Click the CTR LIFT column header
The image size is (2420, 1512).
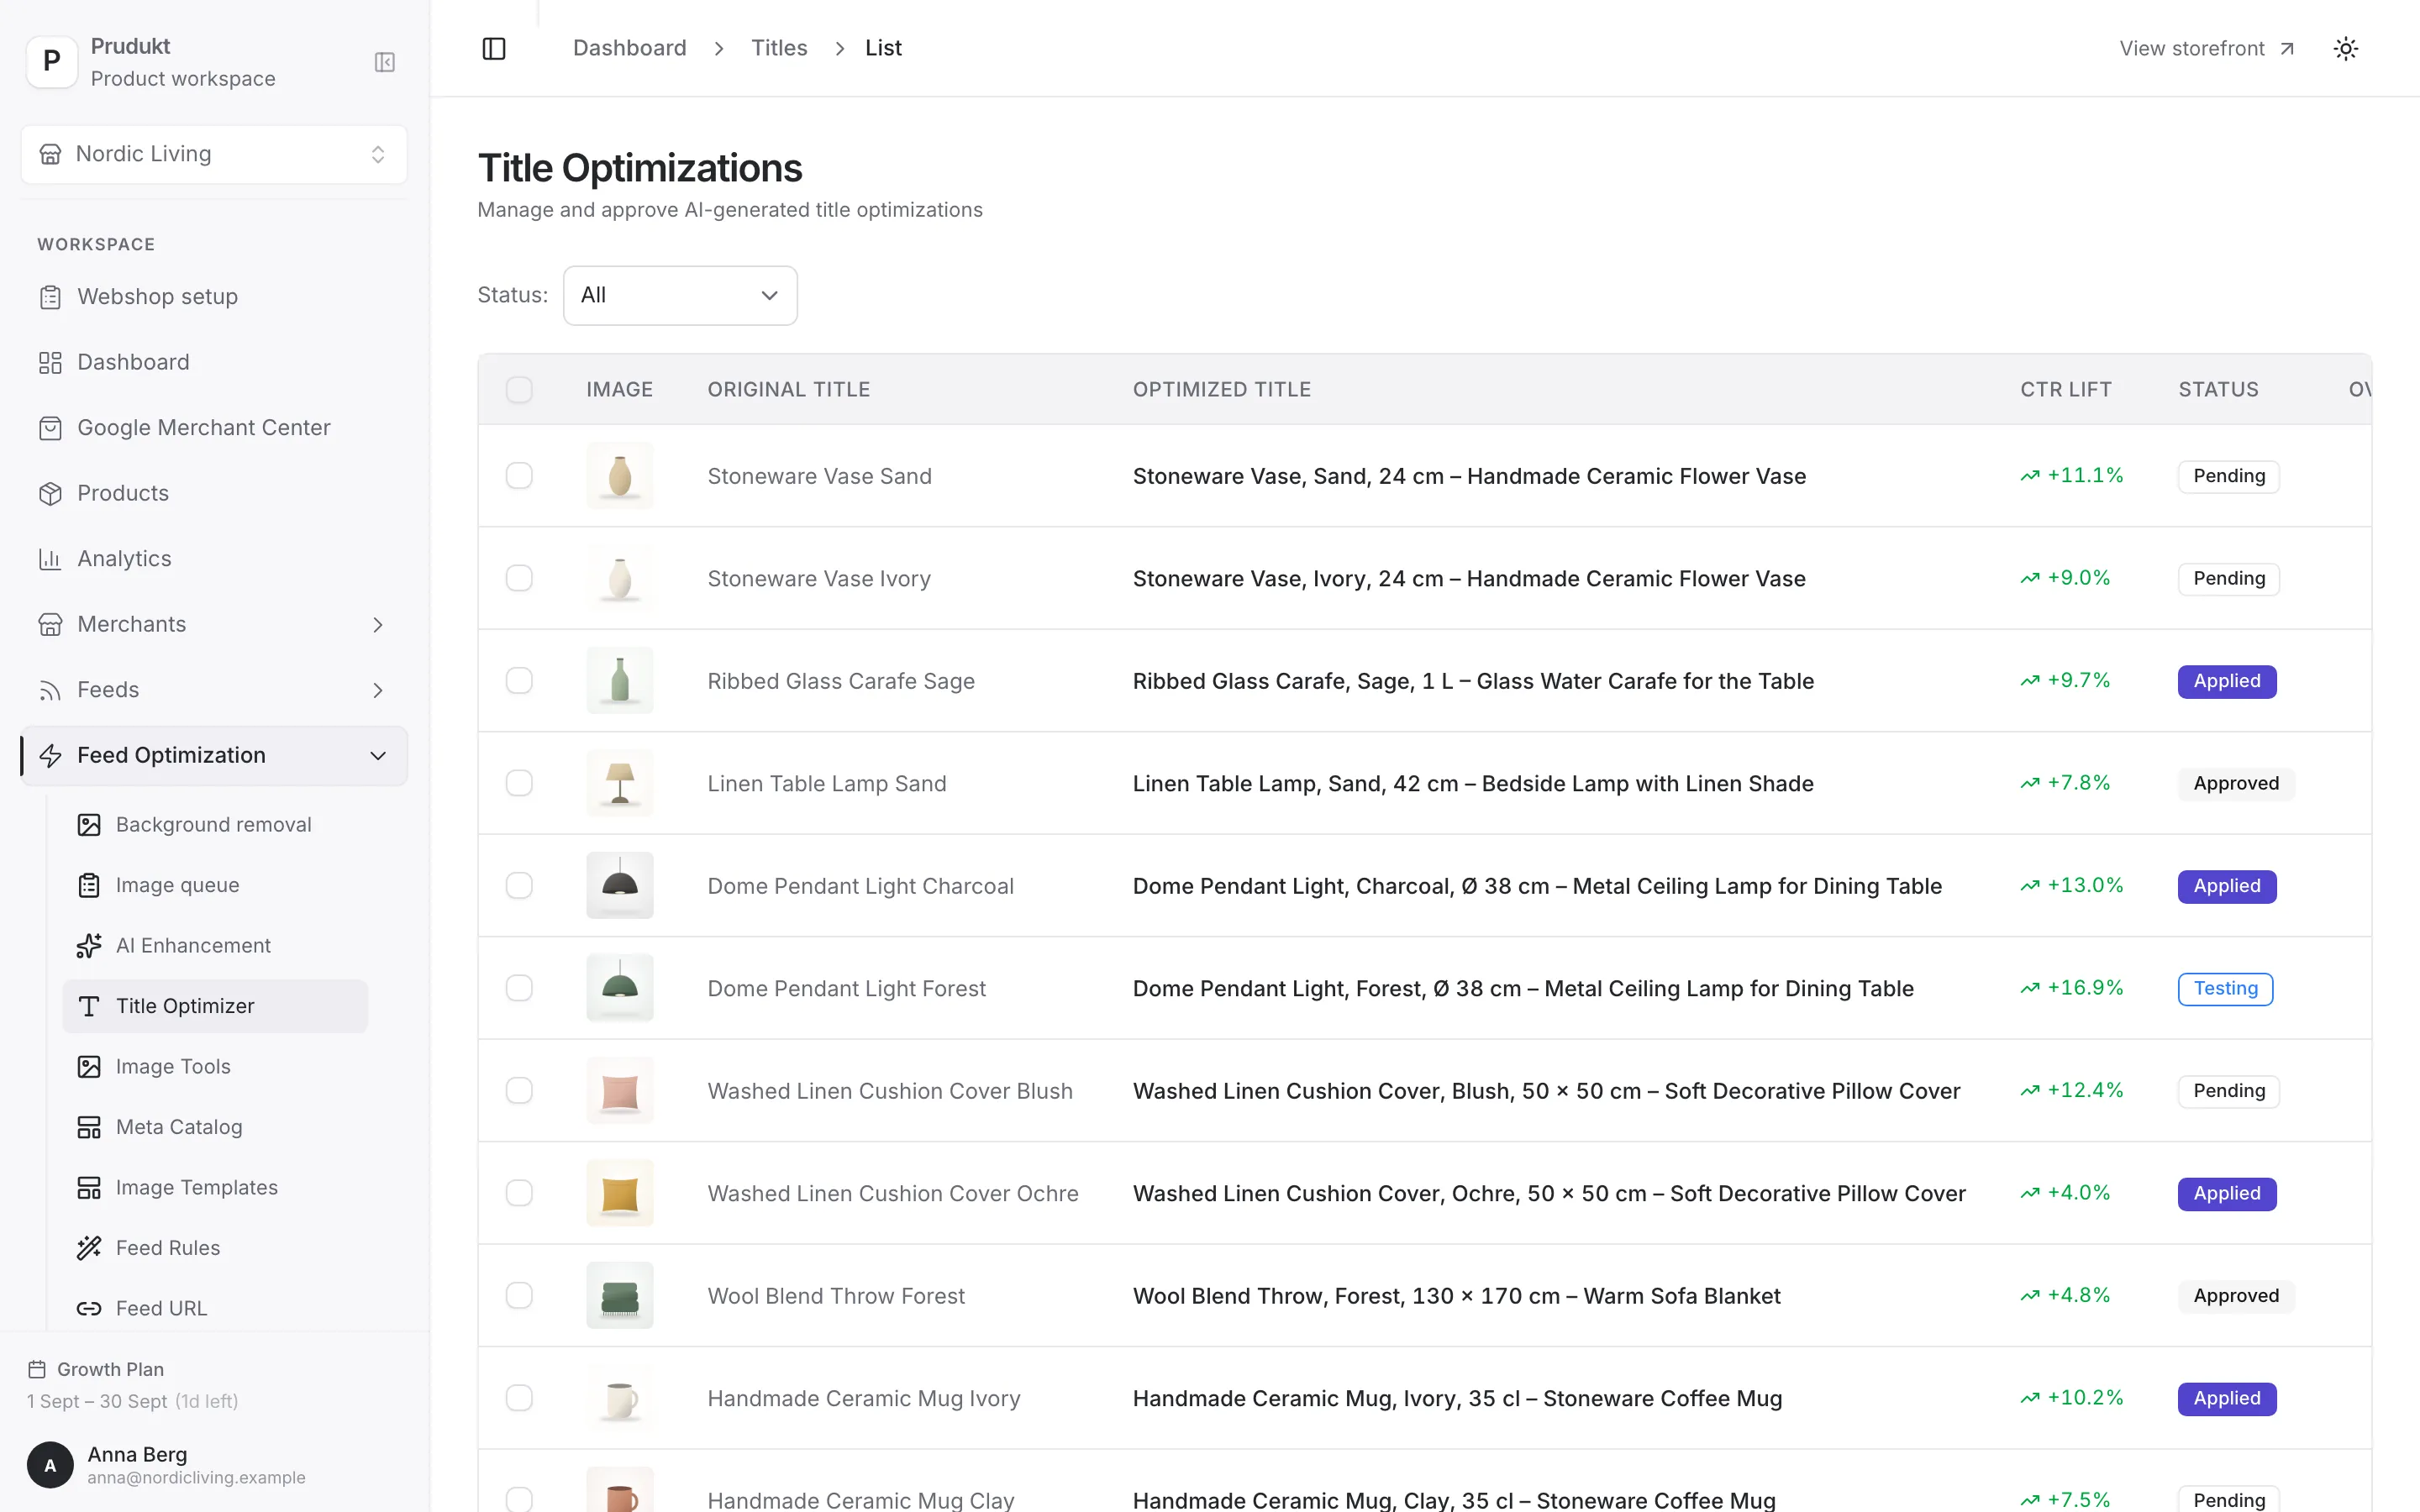coord(2066,389)
